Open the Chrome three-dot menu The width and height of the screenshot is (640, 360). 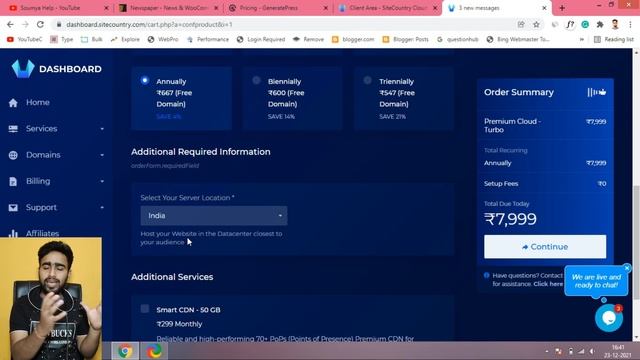630,24
